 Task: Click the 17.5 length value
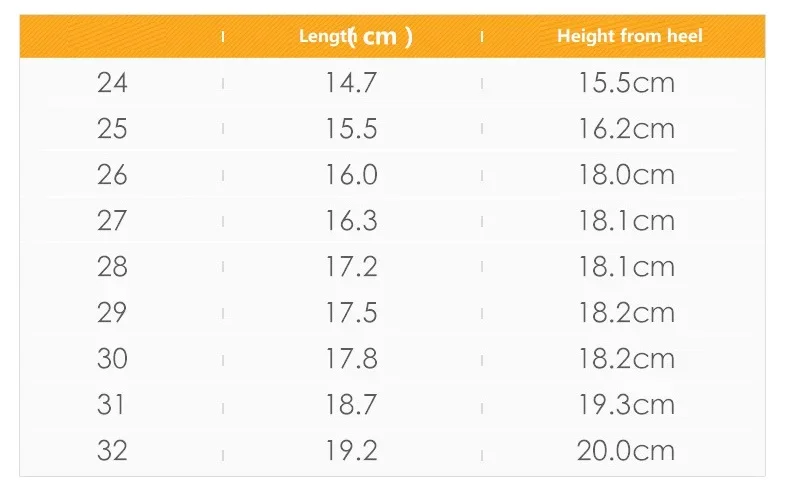[x=351, y=313]
